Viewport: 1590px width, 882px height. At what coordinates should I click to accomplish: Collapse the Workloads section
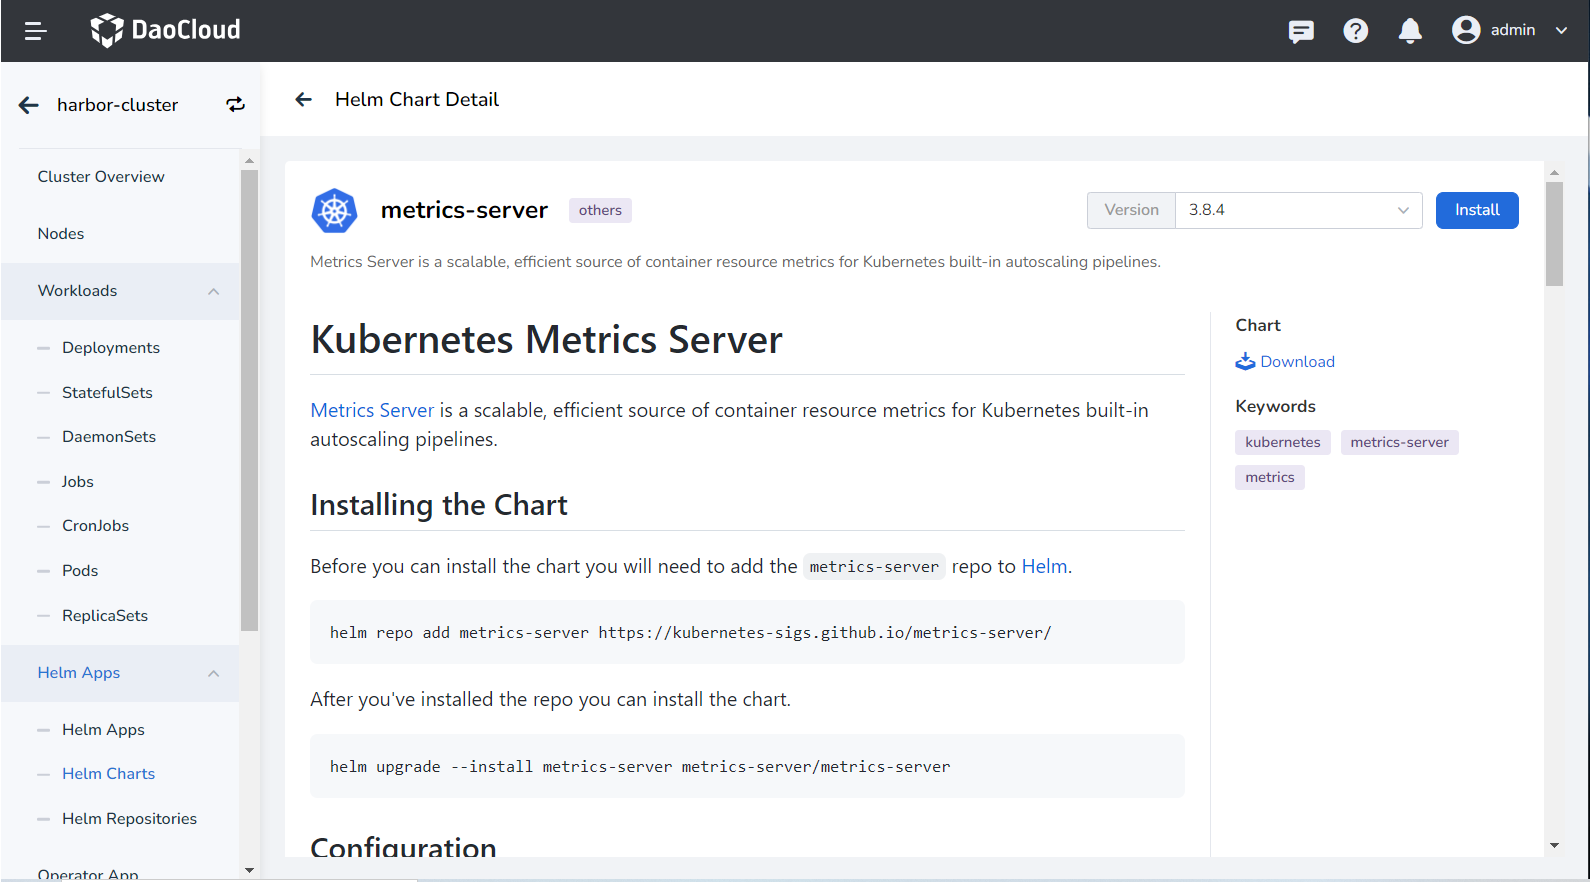[x=213, y=291]
